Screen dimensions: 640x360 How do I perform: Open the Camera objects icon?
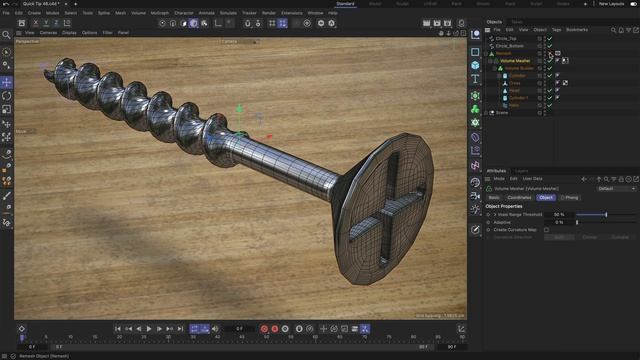click(x=475, y=196)
